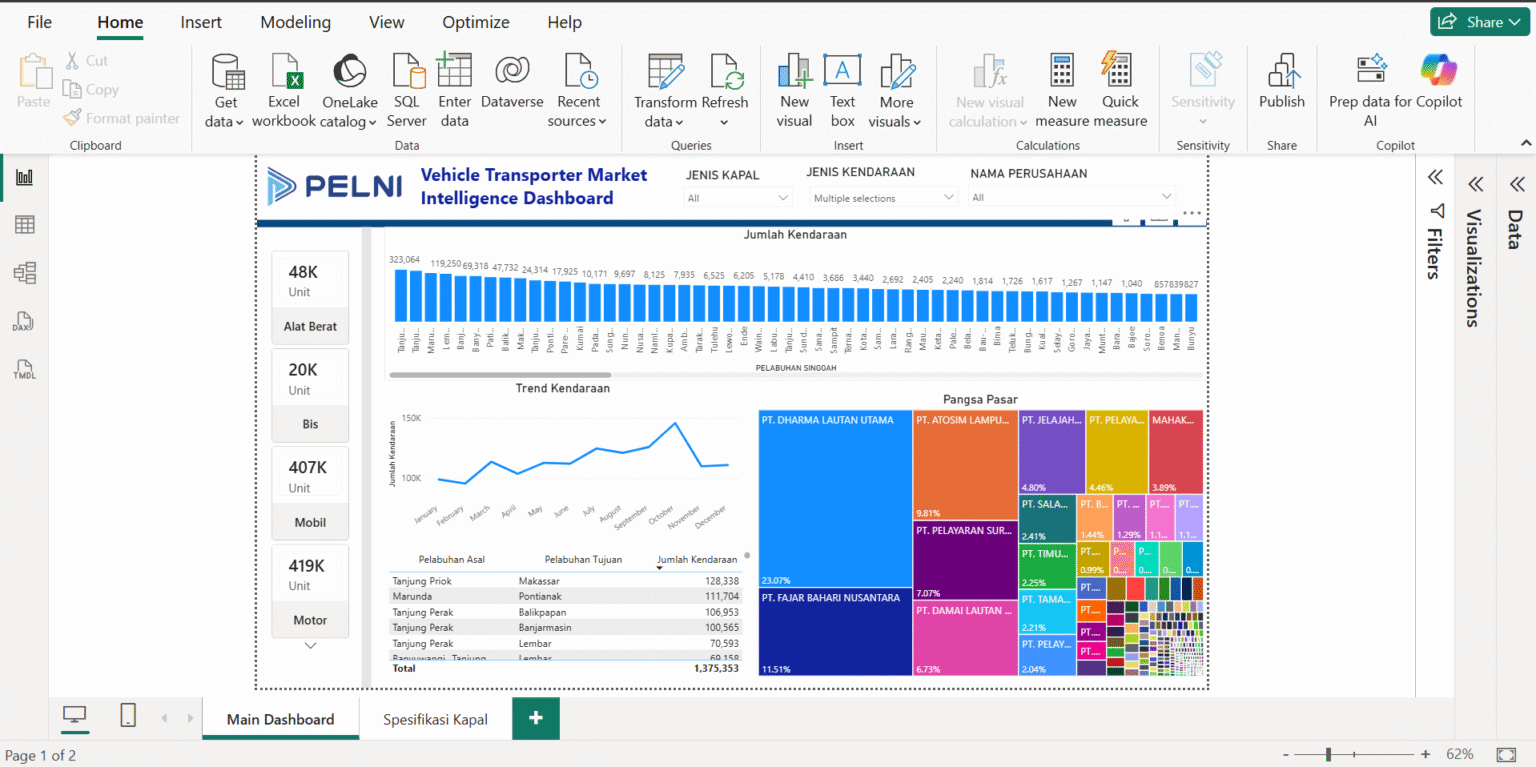This screenshot has height=767, width=1536.
Task: Switch to Table view in sidebar
Action: coord(25,225)
